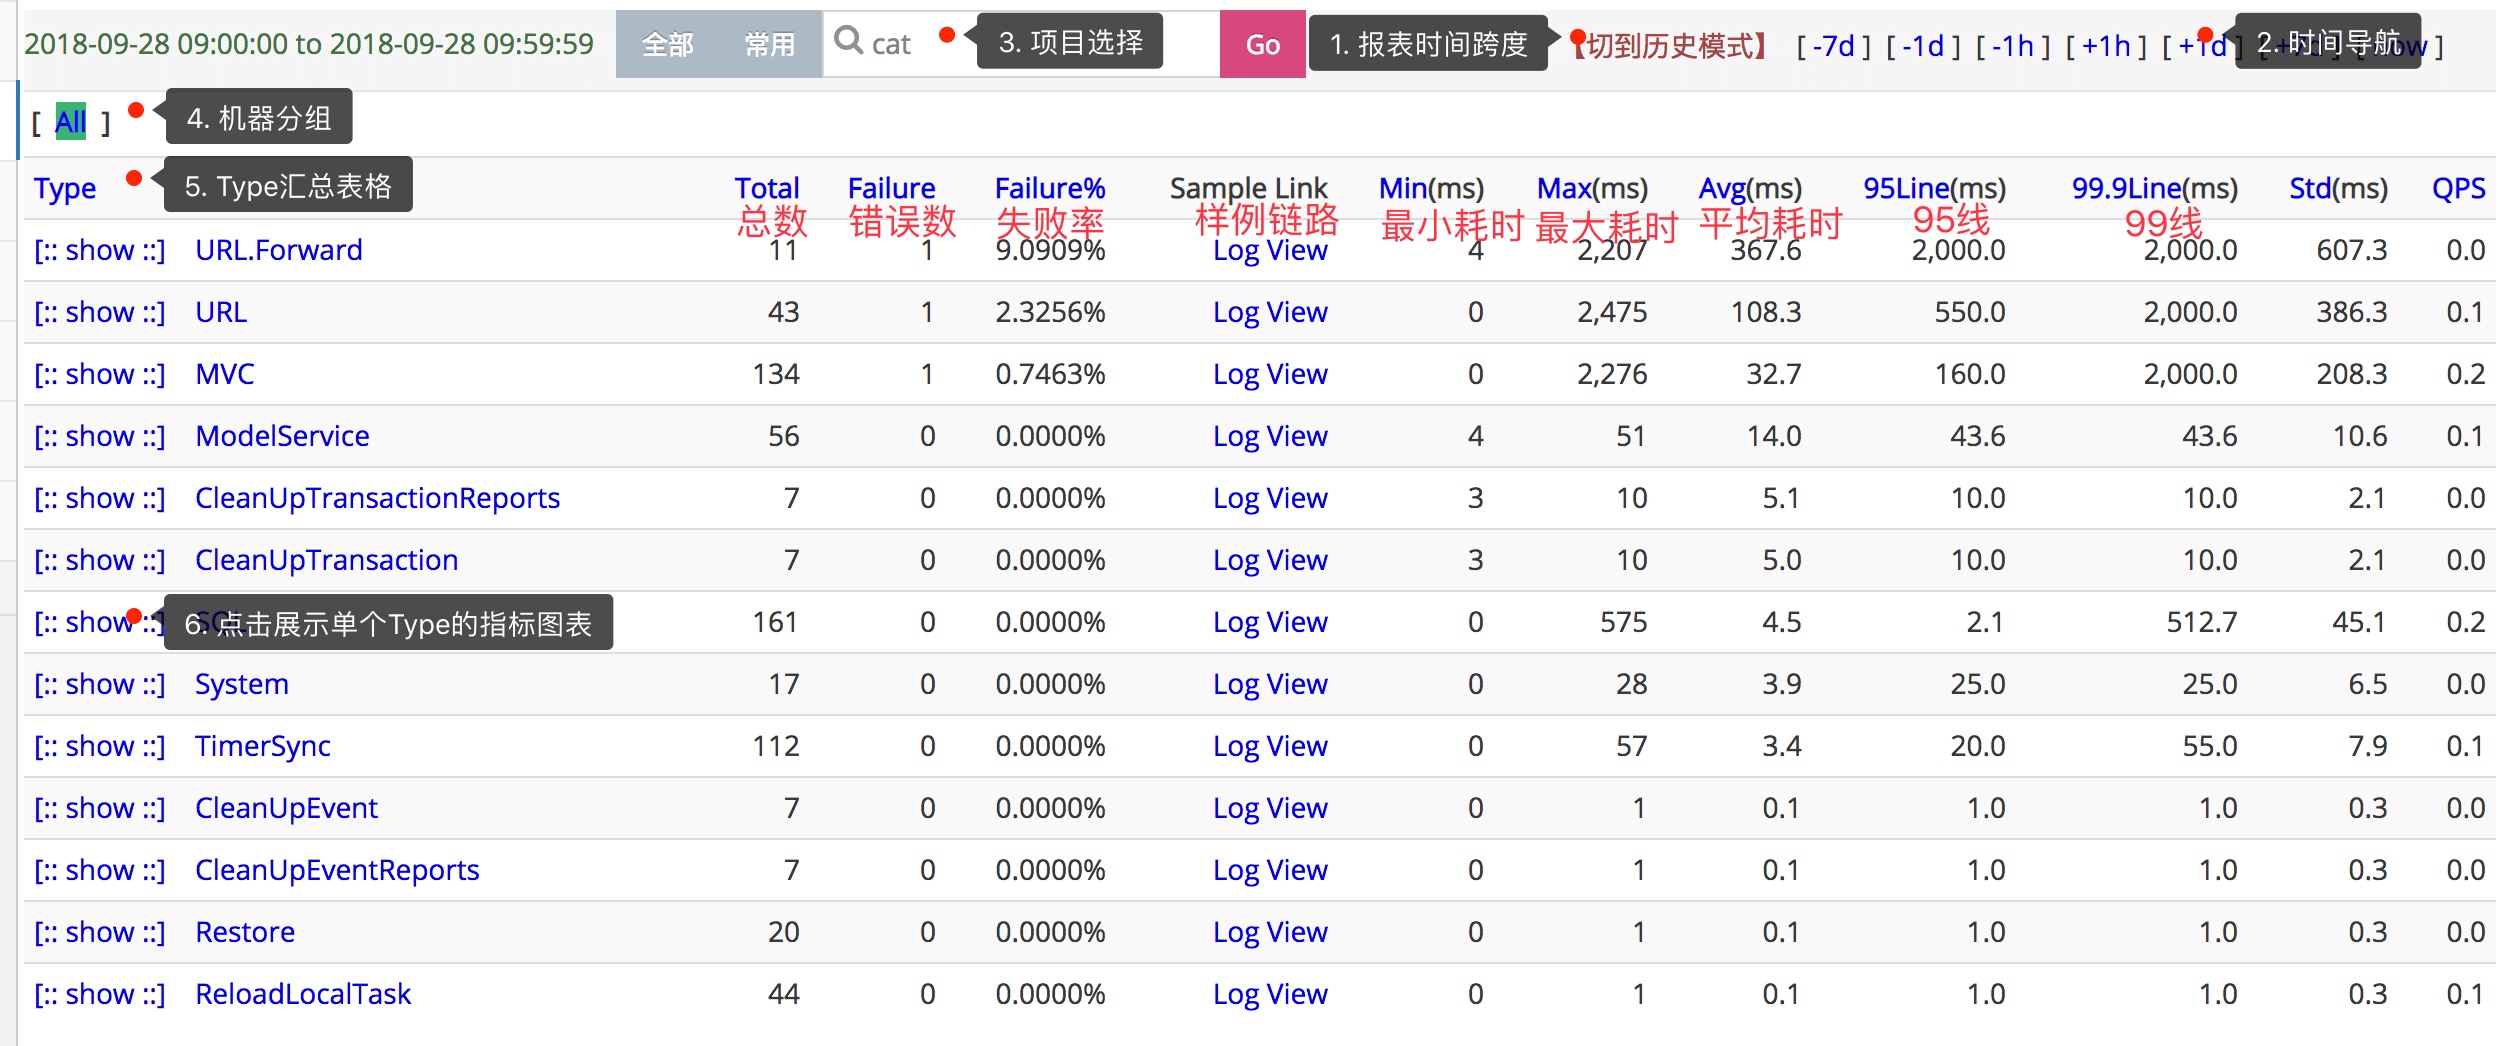Click the red hint dot beside All group

click(136, 110)
